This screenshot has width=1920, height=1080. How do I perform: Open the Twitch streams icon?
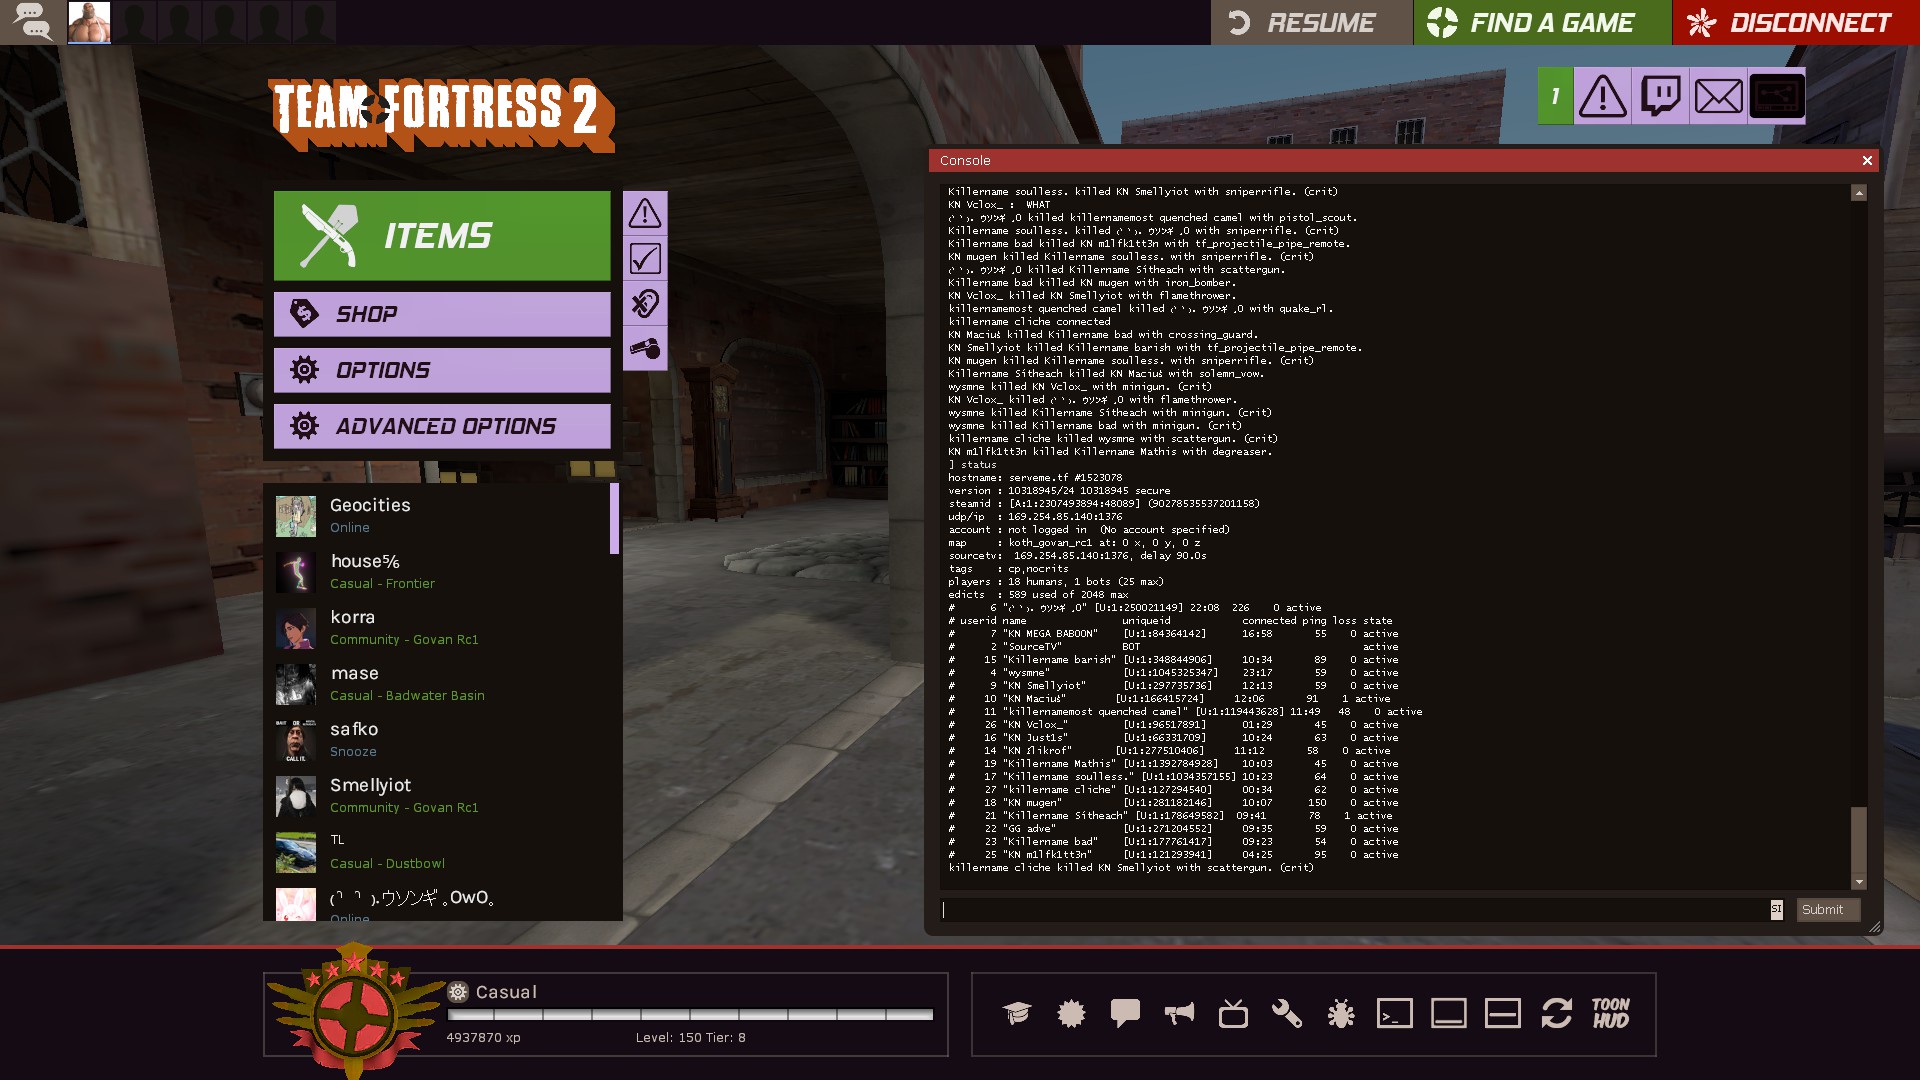[1660, 96]
